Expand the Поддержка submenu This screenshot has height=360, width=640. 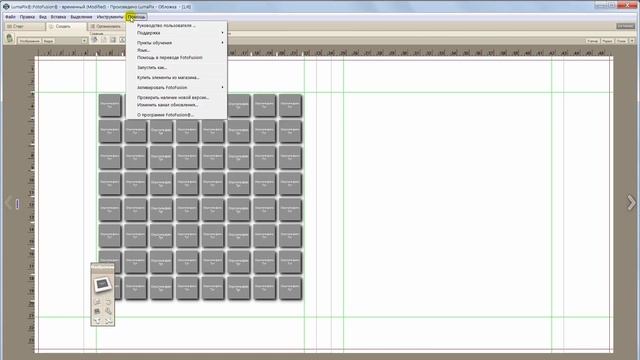[176, 33]
